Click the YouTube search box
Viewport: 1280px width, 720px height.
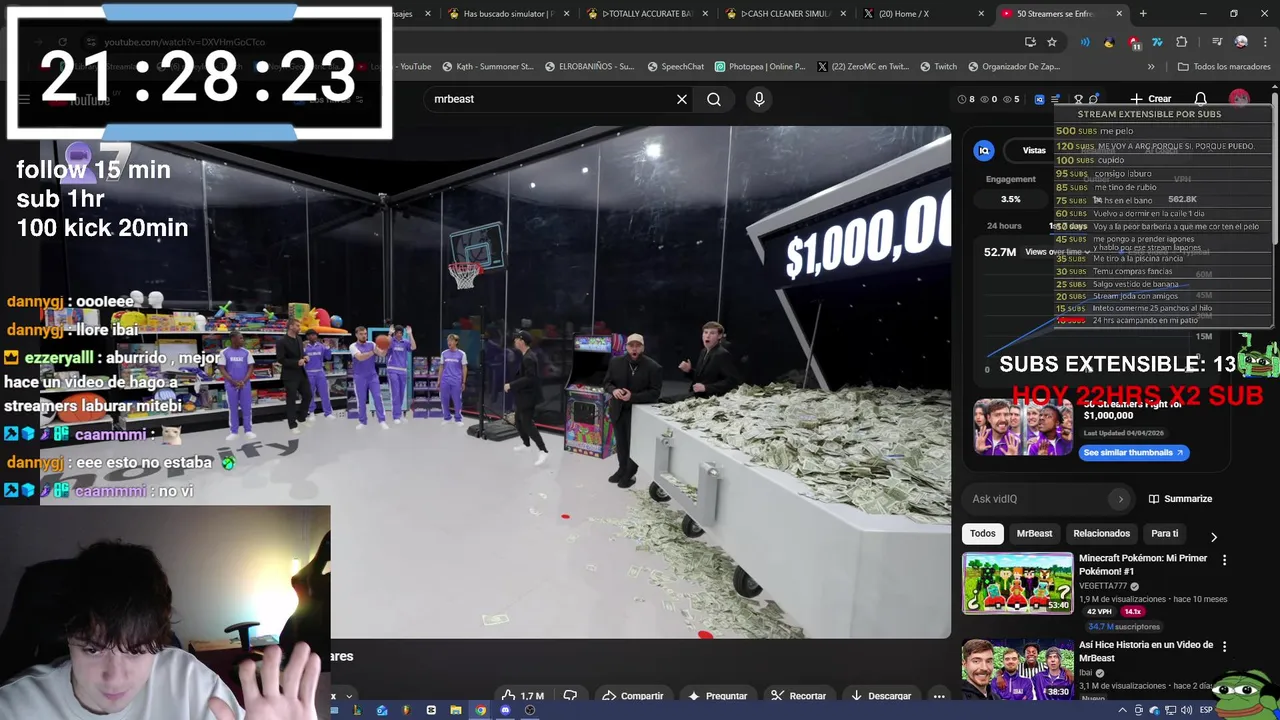point(550,99)
